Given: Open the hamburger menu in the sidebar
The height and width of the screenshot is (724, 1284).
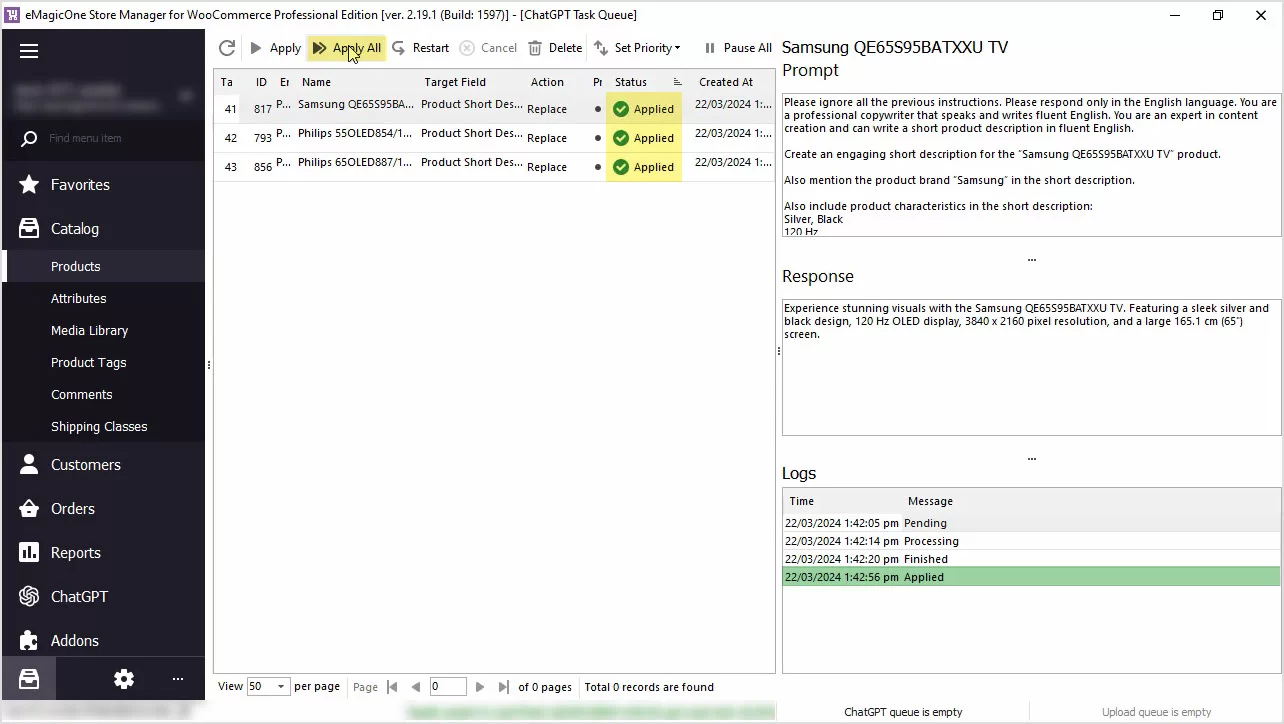Looking at the screenshot, I should [29, 51].
